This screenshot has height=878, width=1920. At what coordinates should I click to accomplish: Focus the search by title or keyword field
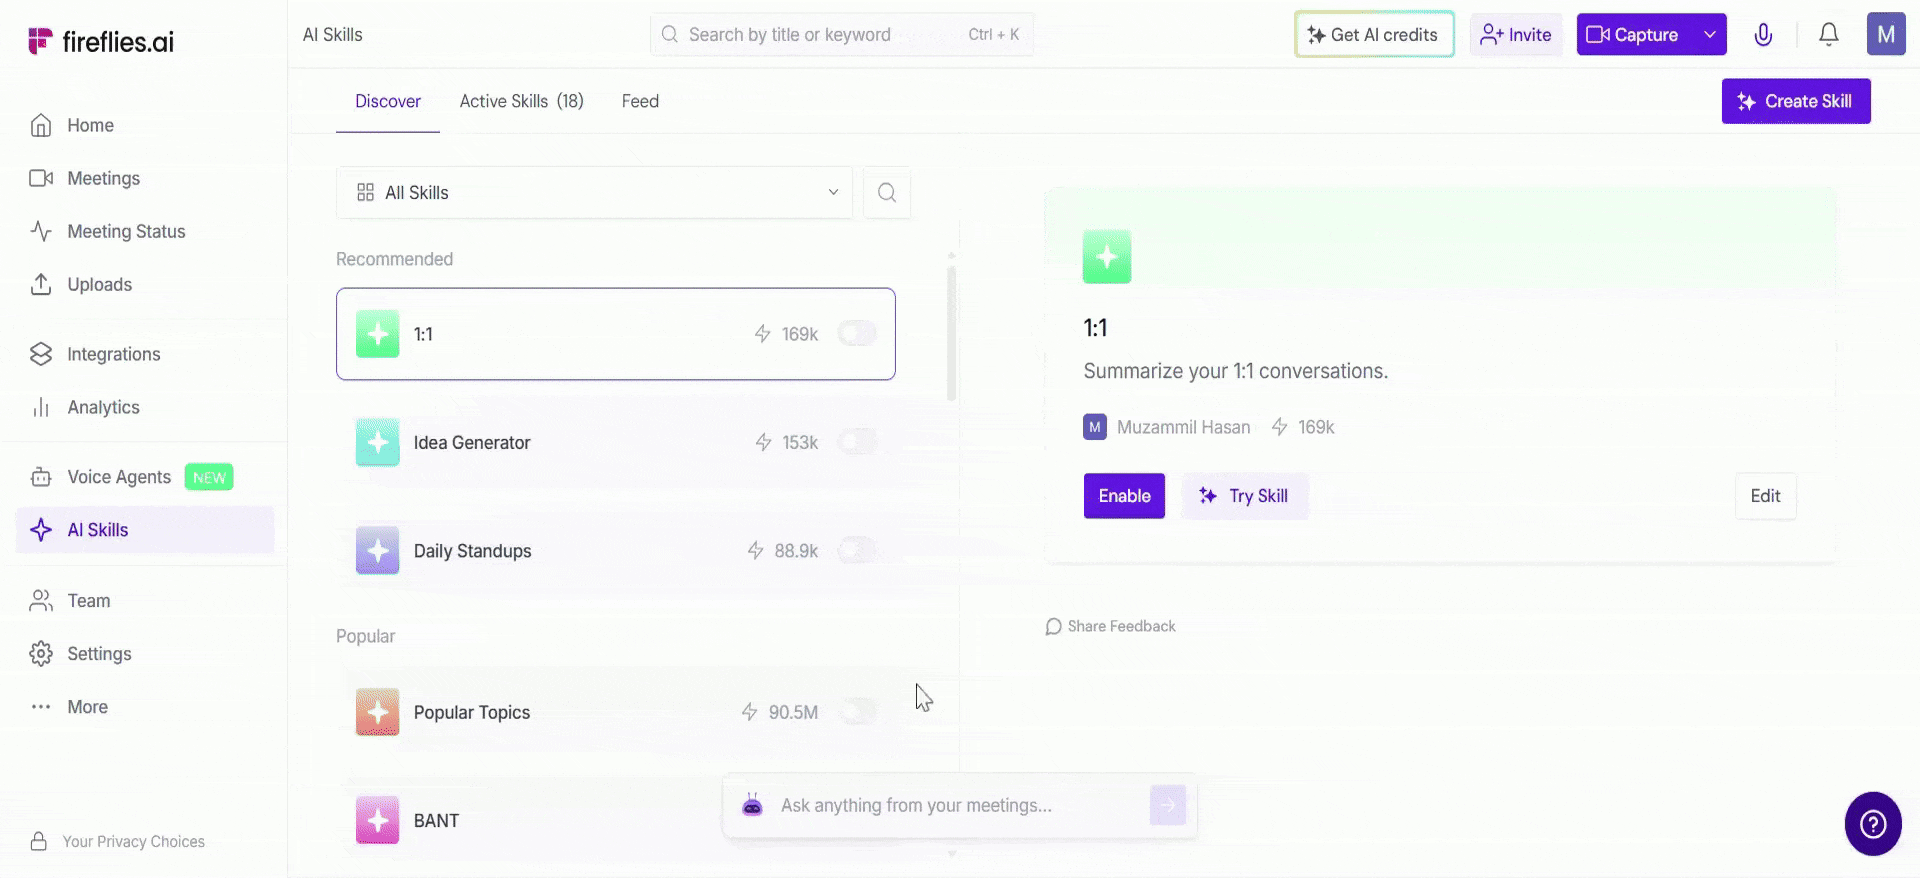(841, 34)
